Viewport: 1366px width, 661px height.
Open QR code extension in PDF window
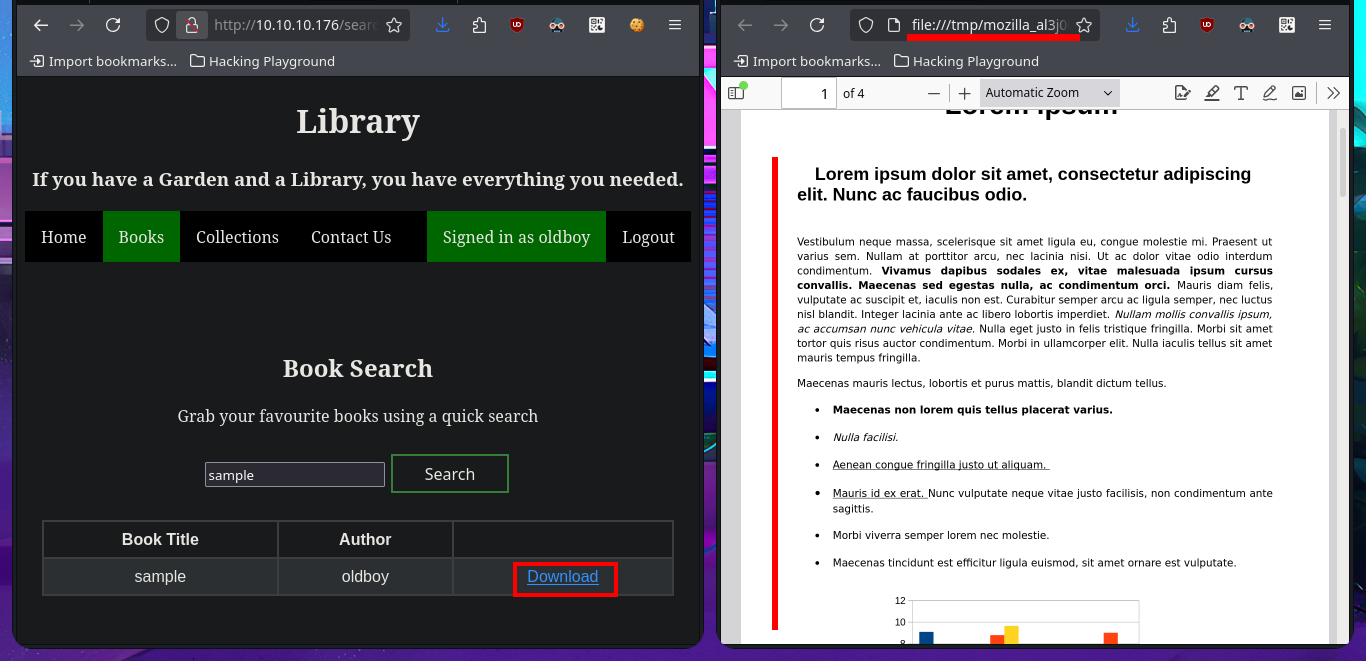(1287, 25)
